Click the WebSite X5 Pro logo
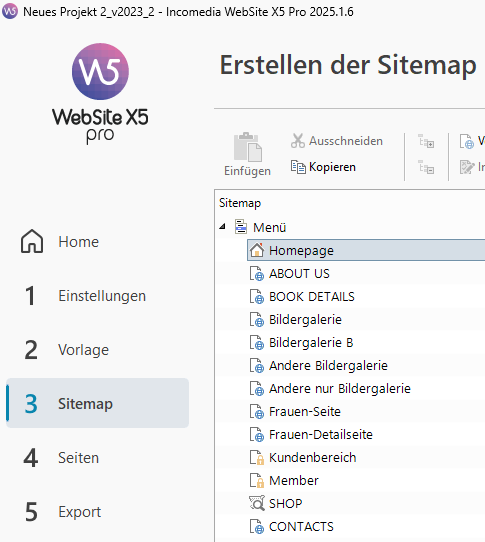Viewport: 485px width, 542px height. (100, 93)
